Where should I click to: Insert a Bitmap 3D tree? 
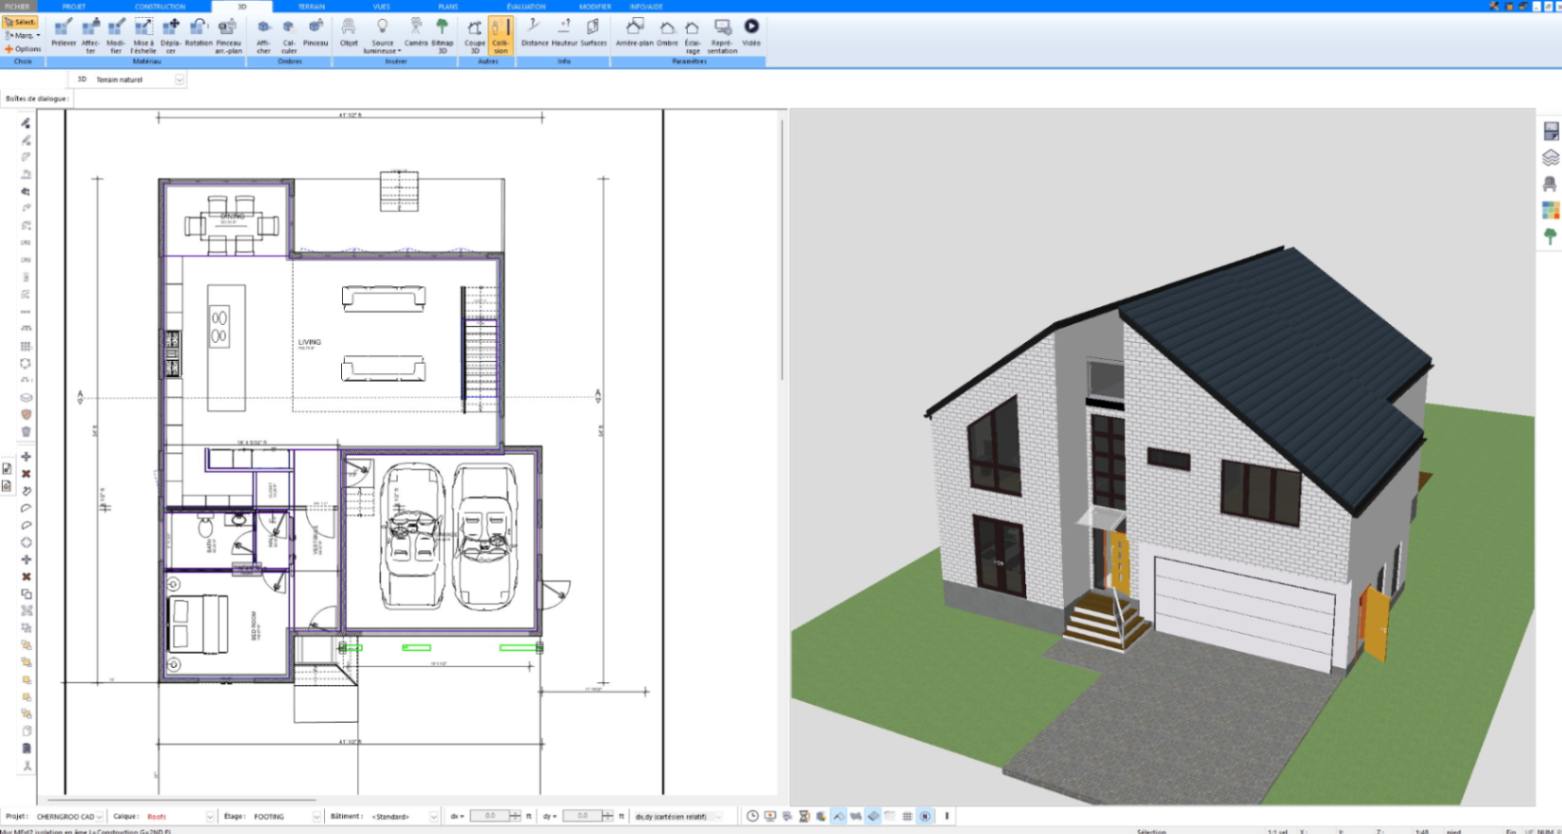point(442,34)
